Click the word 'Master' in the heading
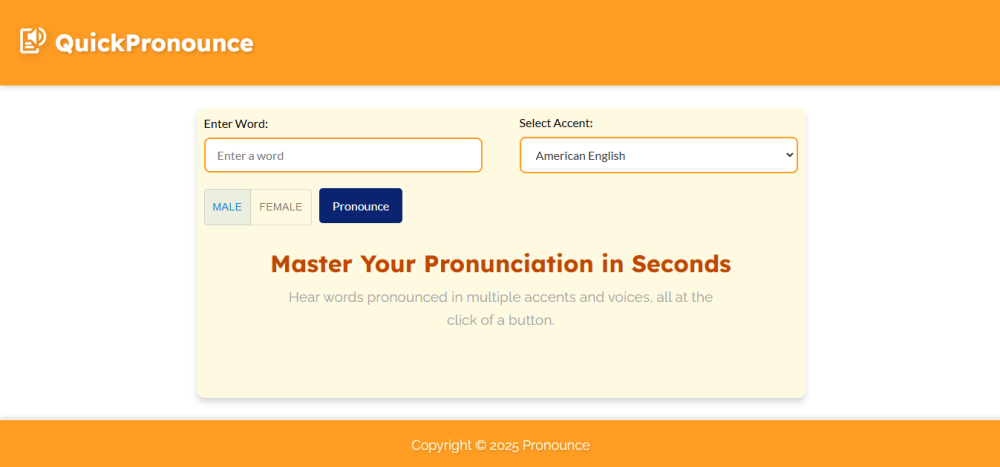Viewport: 1000px width, 467px height. pos(312,264)
